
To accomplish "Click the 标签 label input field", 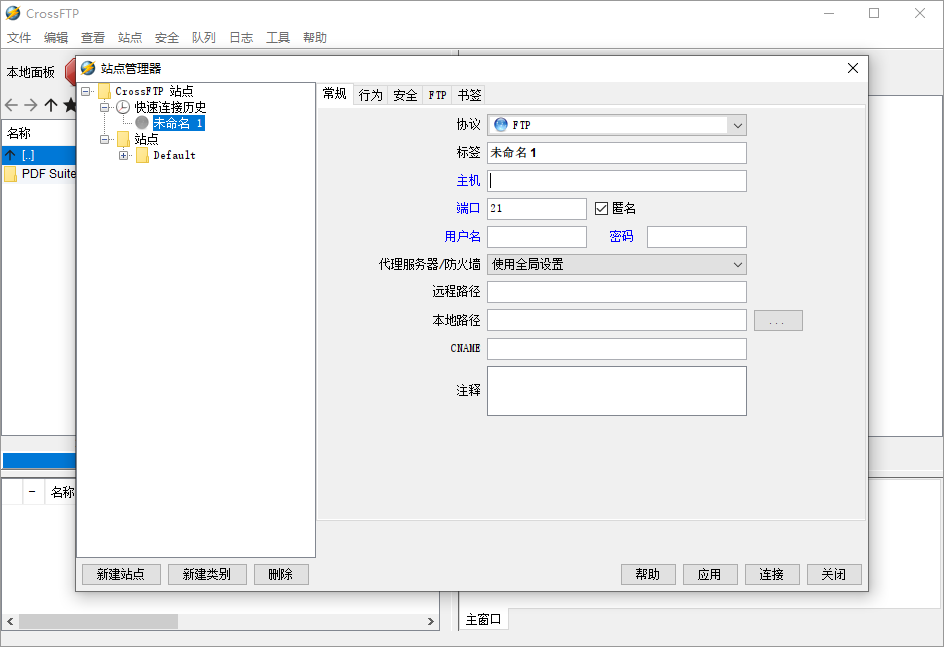I will click(616, 153).
